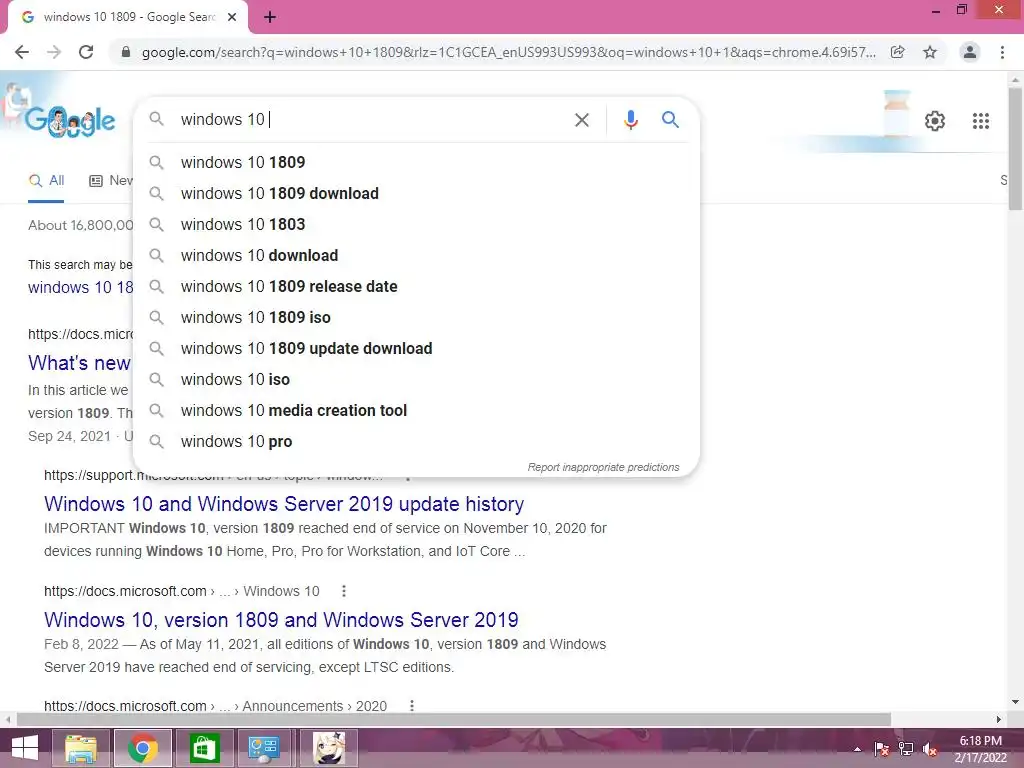
Task: Bookmark this page with the star icon
Action: pyautogui.click(x=930, y=52)
